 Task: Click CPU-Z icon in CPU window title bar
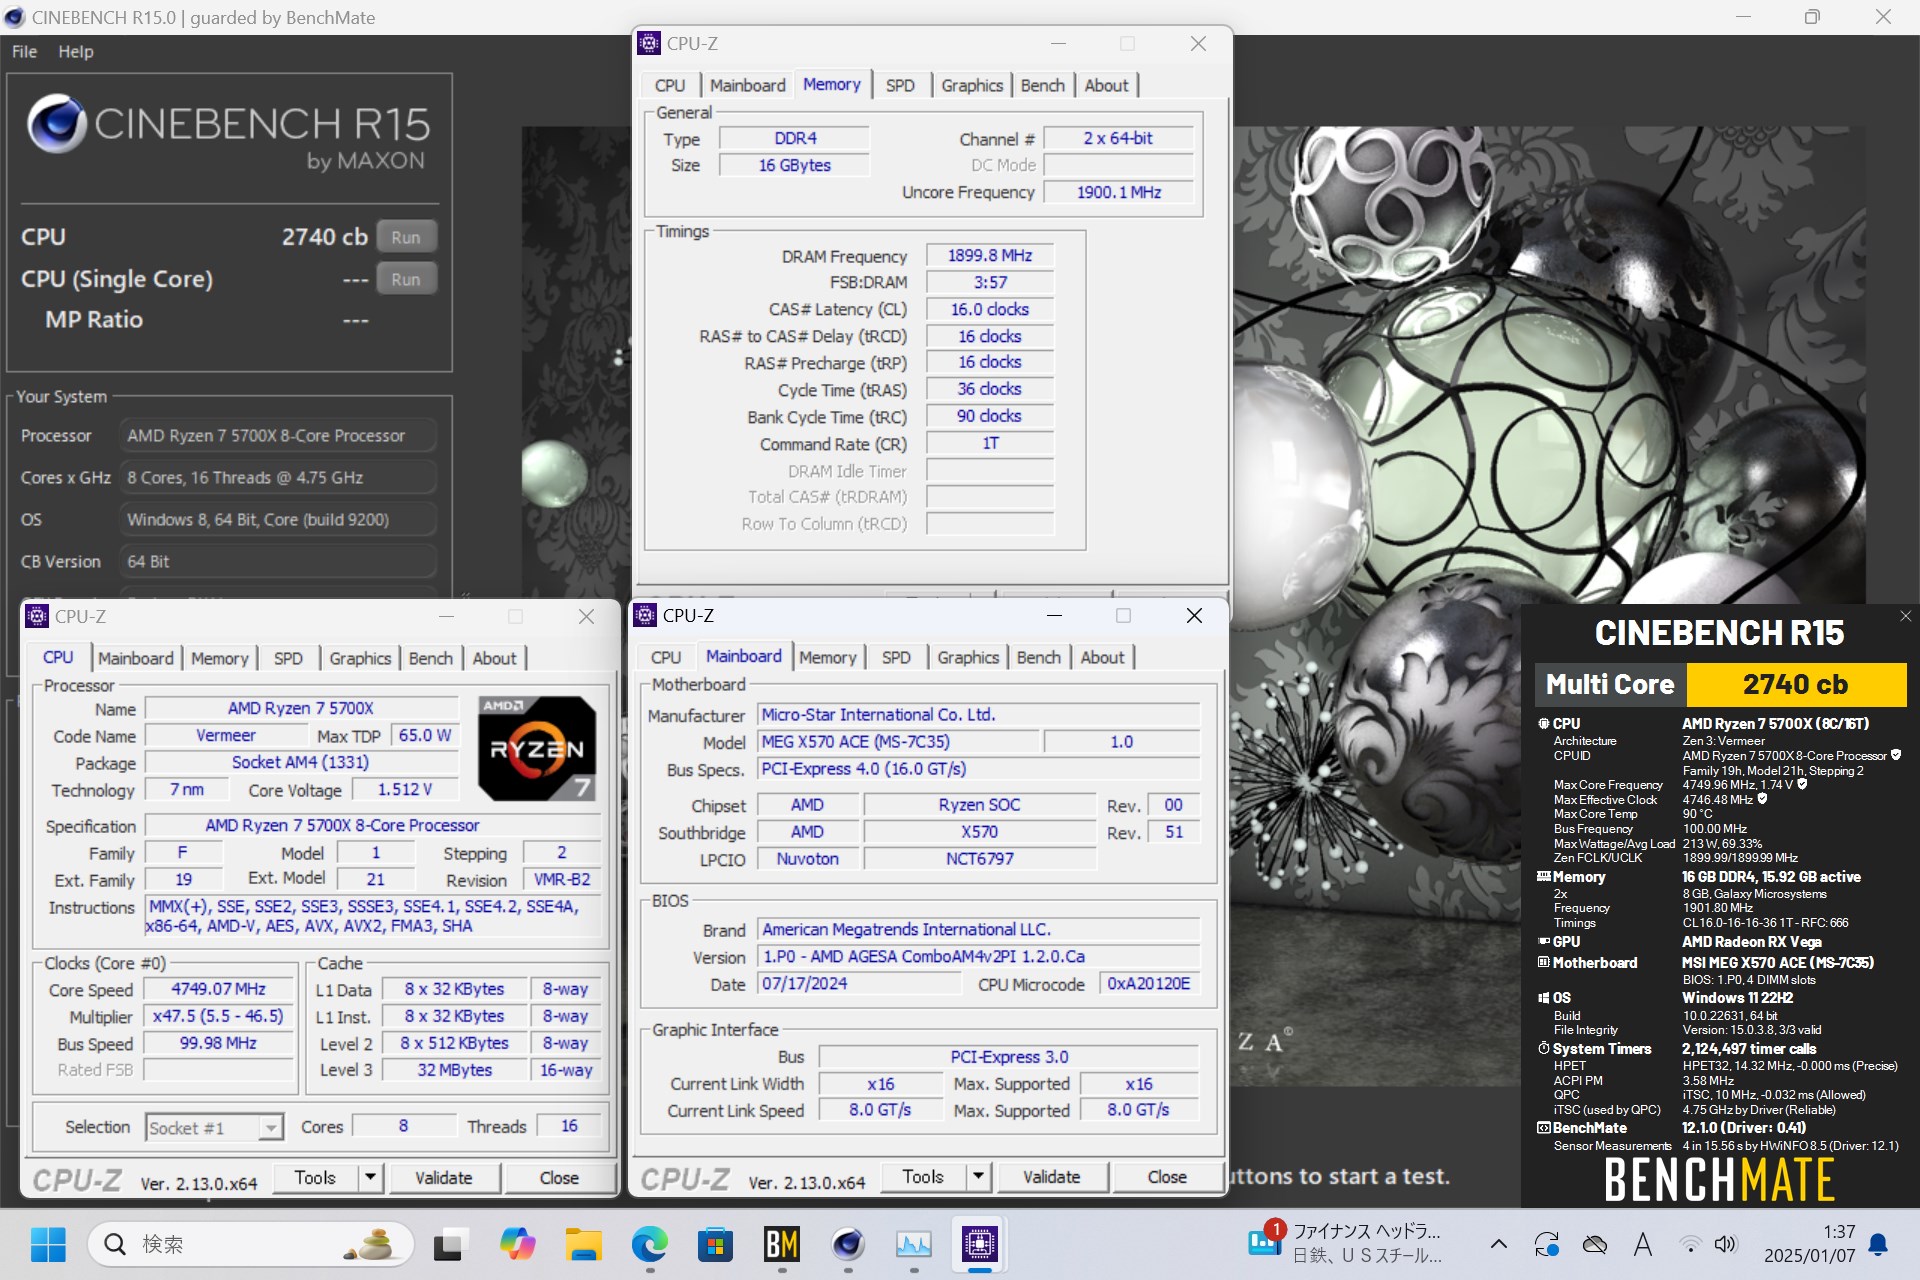pyautogui.click(x=37, y=616)
